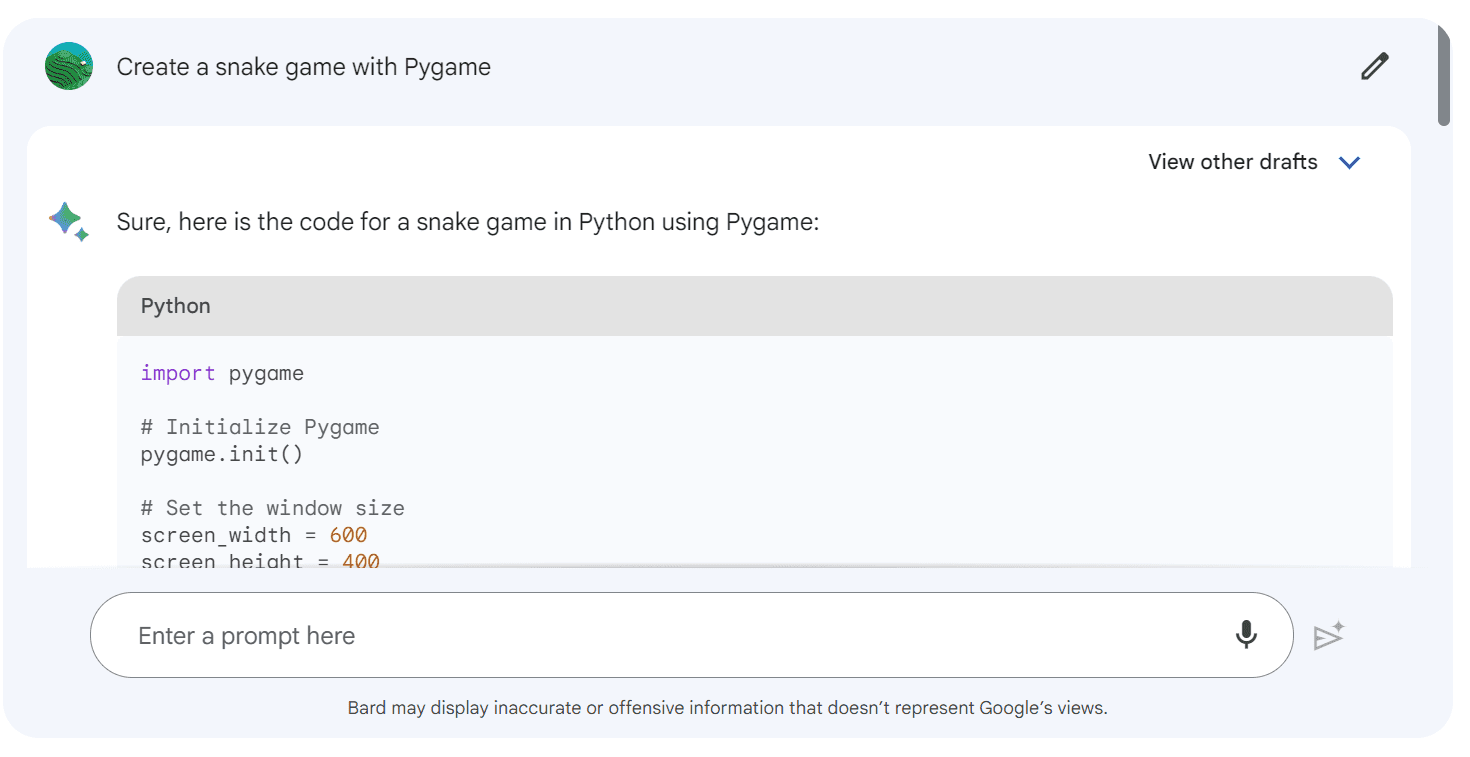Click the Sure, here is the code sentence
Image resolution: width=1470 pixels, height=757 pixels.
(x=468, y=222)
